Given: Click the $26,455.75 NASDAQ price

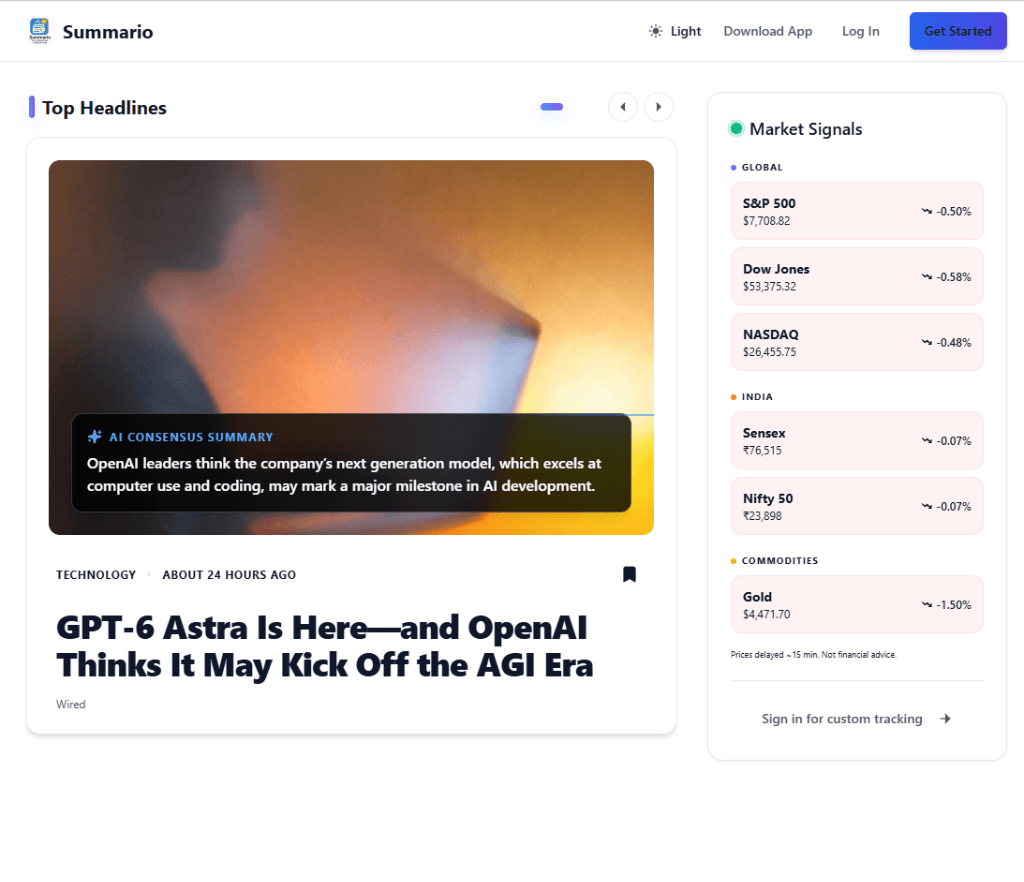Looking at the screenshot, I should [769, 352].
